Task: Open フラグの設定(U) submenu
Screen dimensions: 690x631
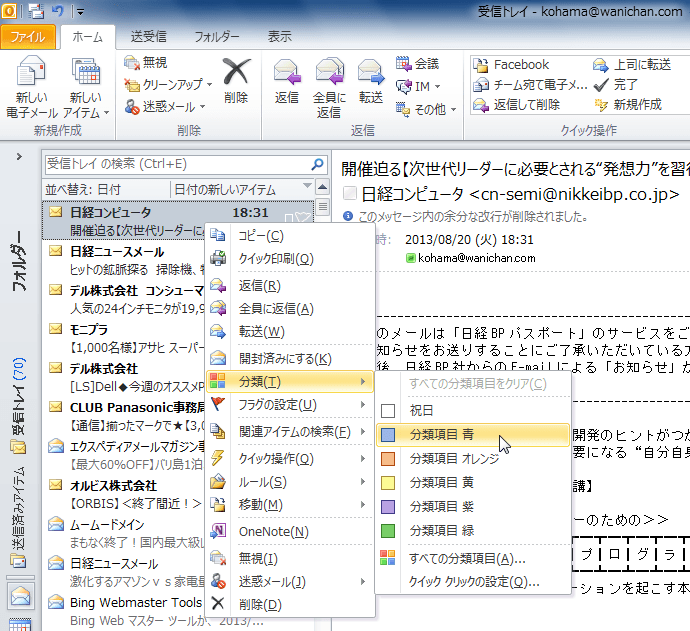Action: click(290, 404)
